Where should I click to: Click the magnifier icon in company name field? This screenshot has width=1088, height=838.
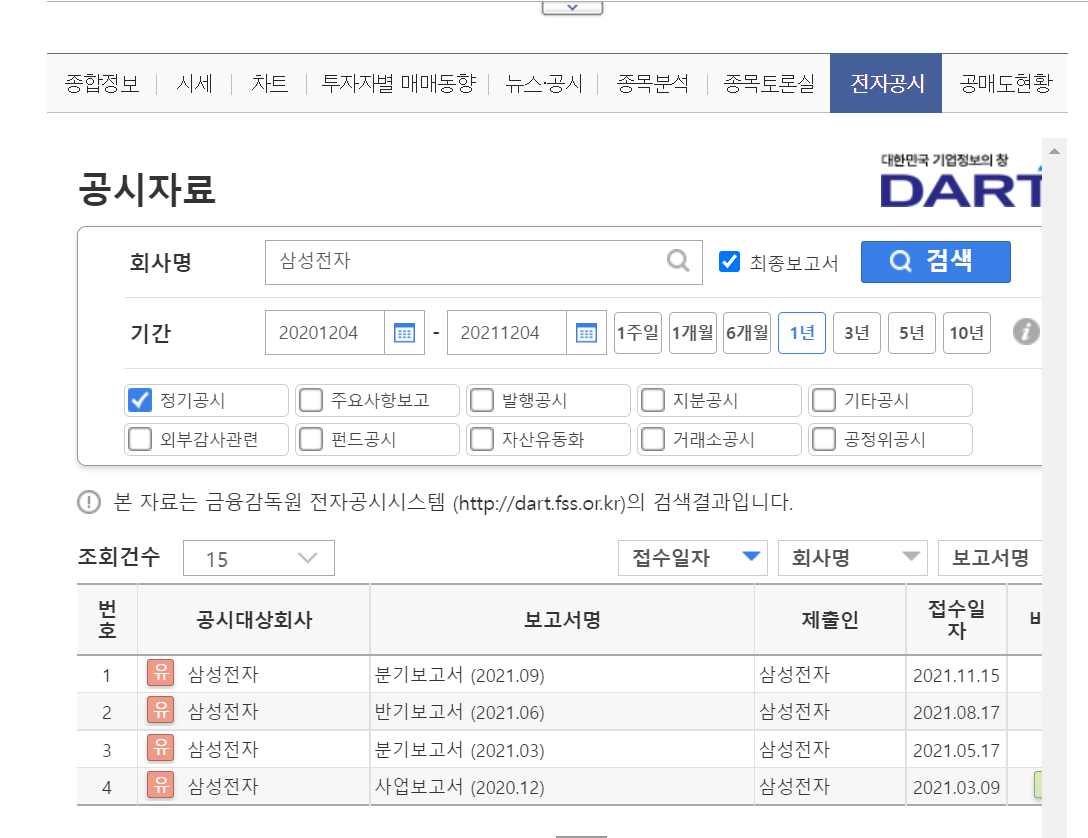(x=678, y=261)
